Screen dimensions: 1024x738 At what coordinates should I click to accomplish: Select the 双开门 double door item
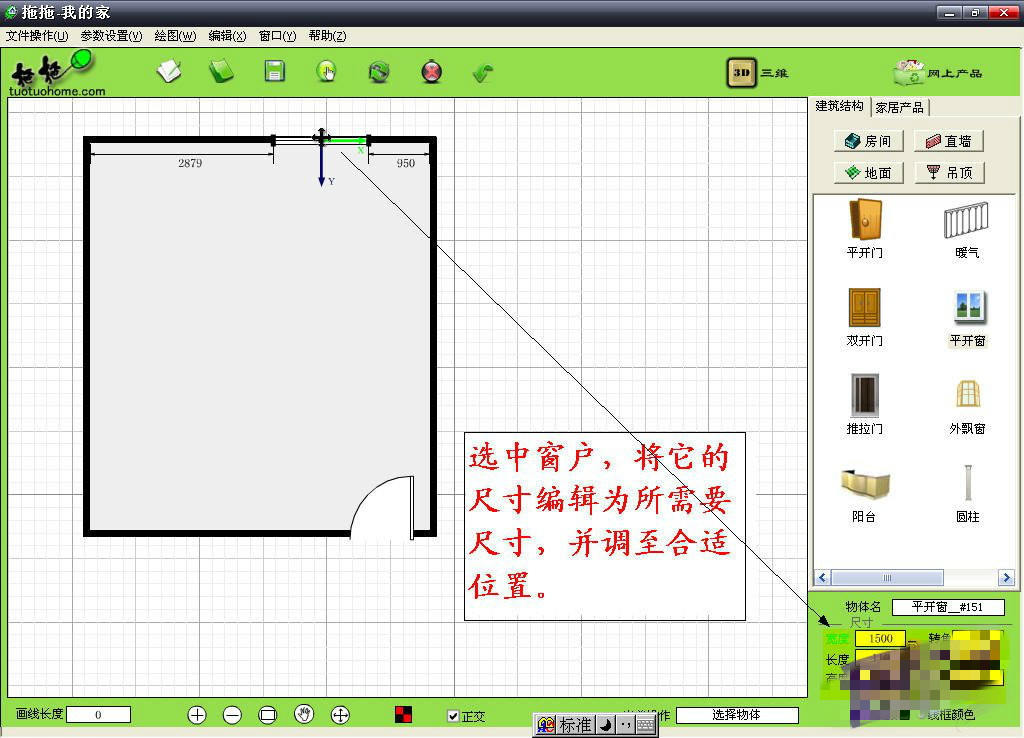(x=865, y=317)
